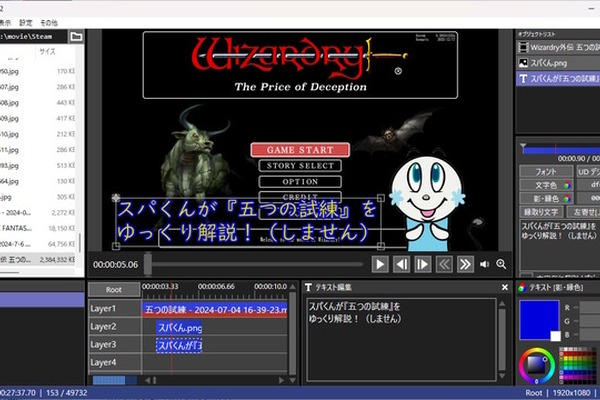
Task: Close the テキスト編集 panel
Action: pos(505,287)
